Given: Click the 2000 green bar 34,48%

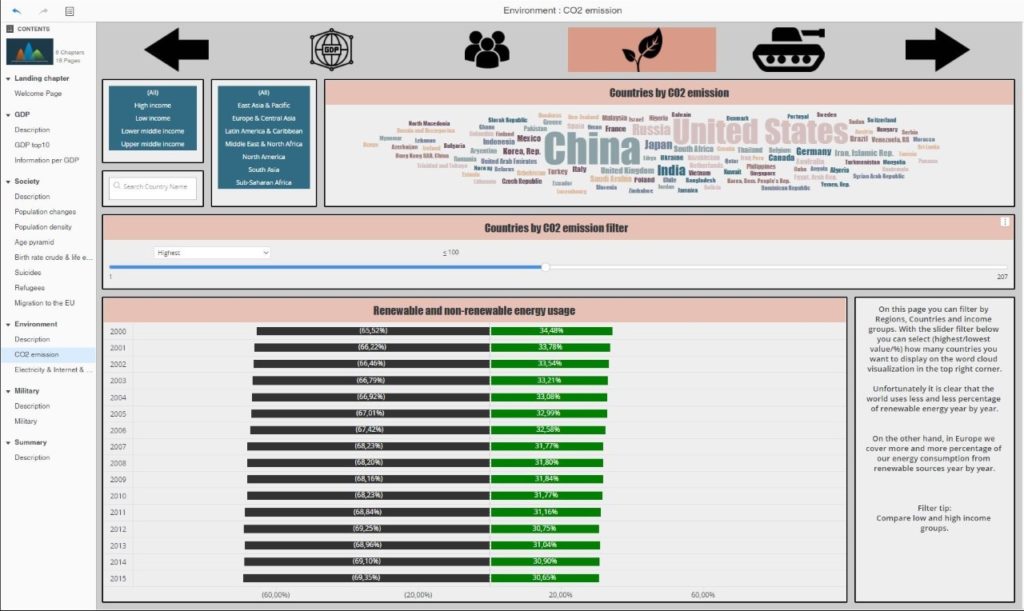Looking at the screenshot, I should click(552, 331).
